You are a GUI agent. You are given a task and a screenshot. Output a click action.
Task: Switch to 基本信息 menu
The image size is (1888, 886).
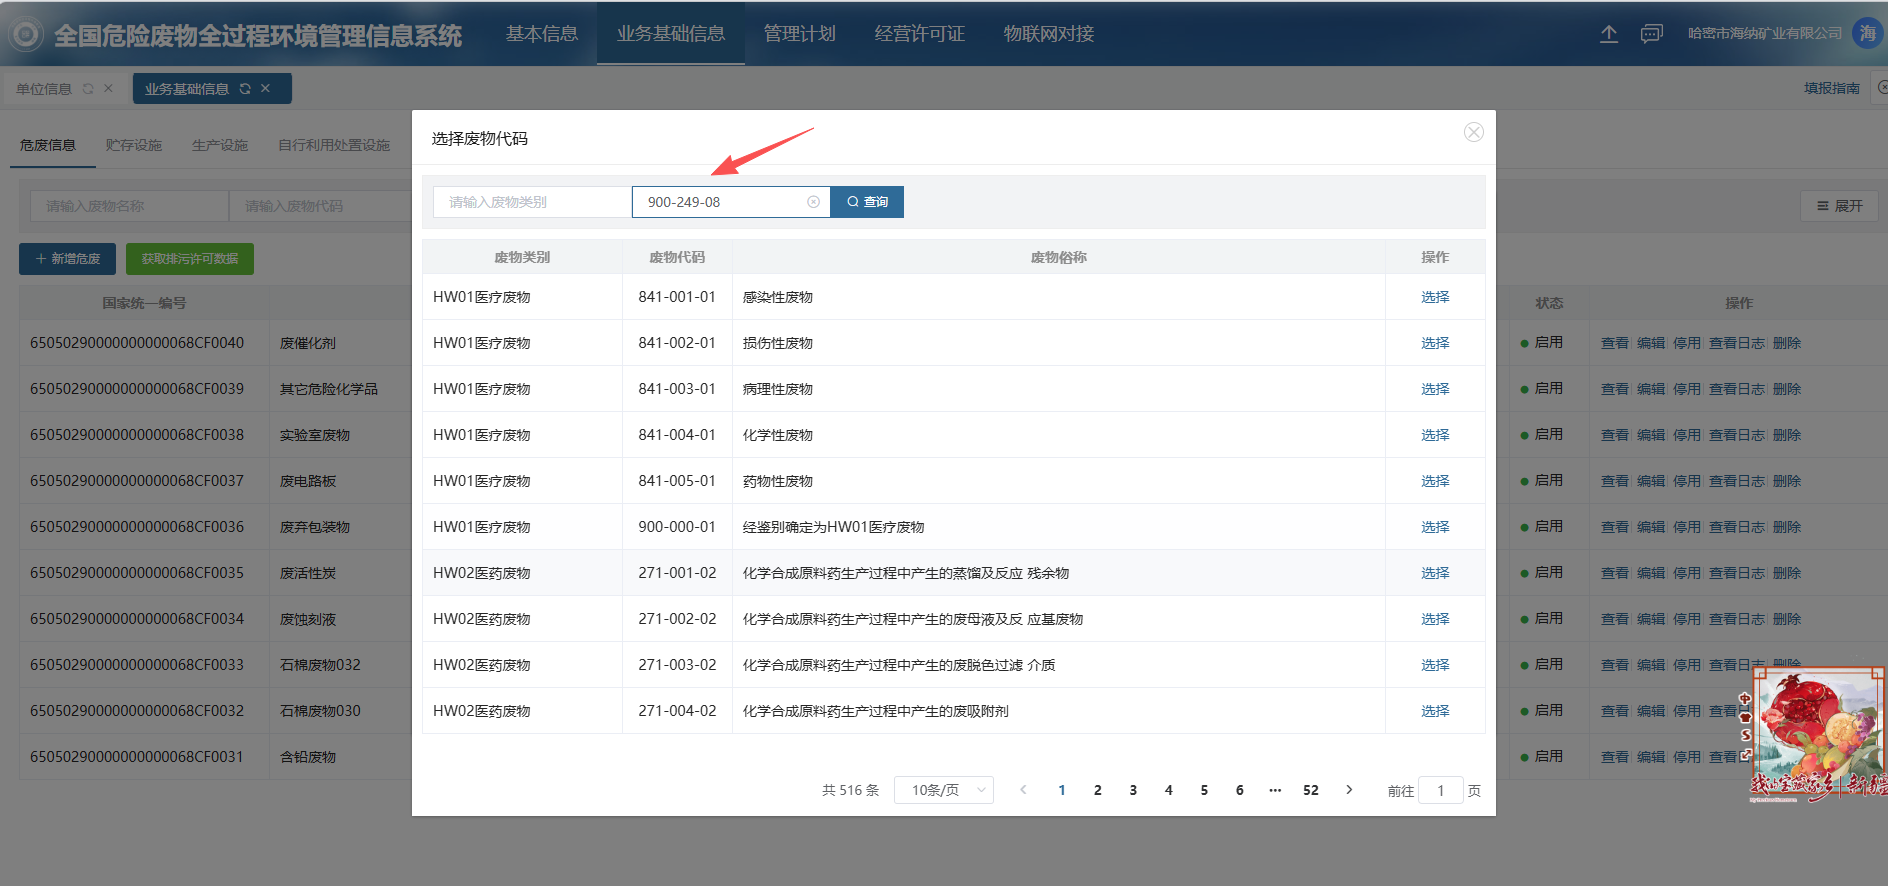tap(541, 34)
